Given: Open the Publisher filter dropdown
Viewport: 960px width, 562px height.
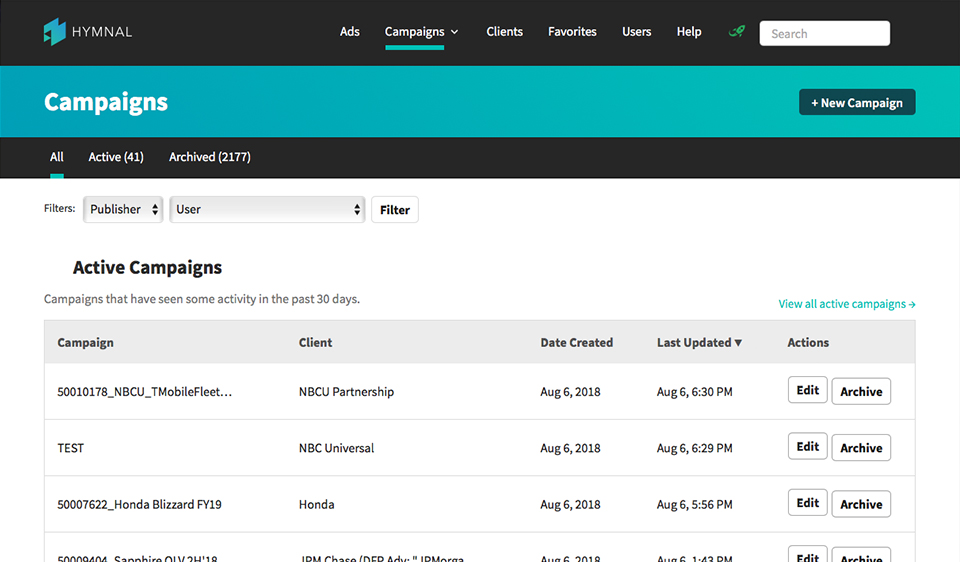Looking at the screenshot, I should pos(123,209).
